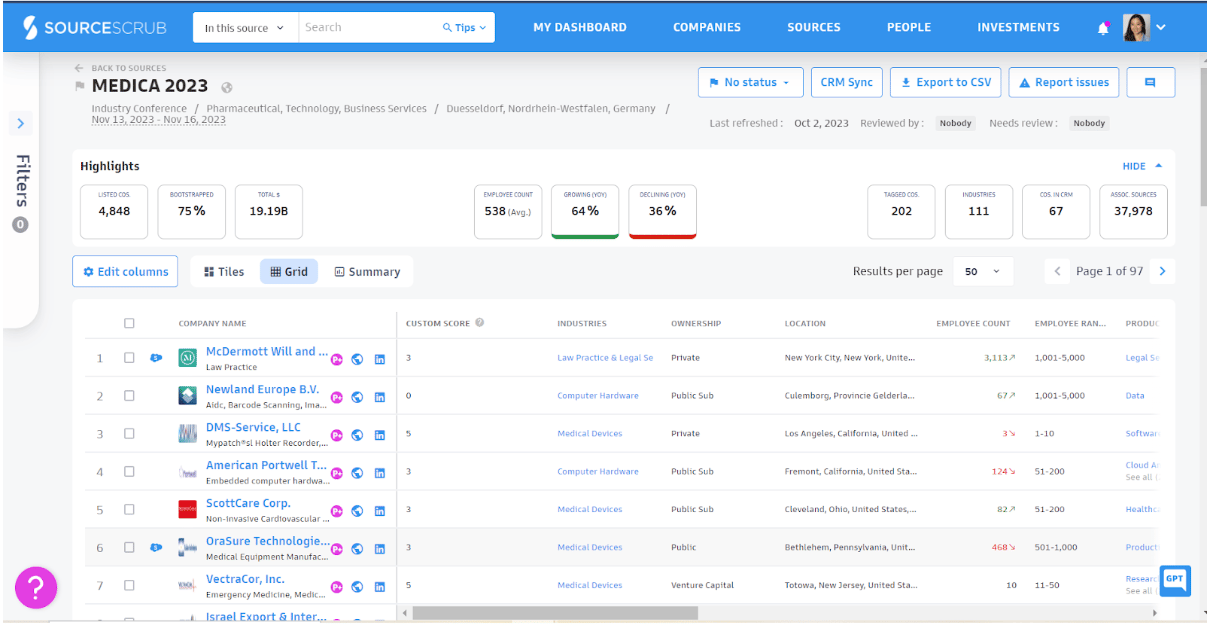The height and width of the screenshot is (629, 1209).
Task: Go to next page arrow
Action: [1162, 271]
